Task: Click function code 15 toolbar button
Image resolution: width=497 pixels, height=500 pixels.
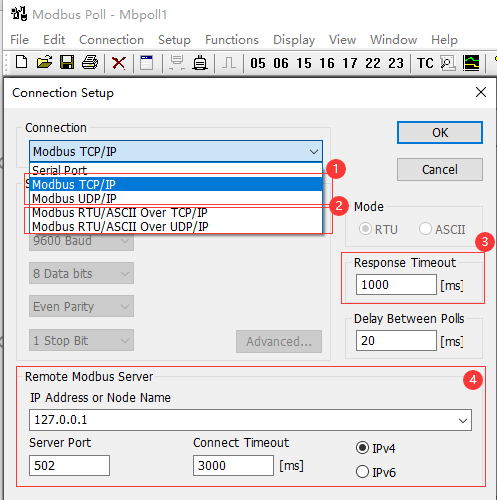Action: (304, 63)
